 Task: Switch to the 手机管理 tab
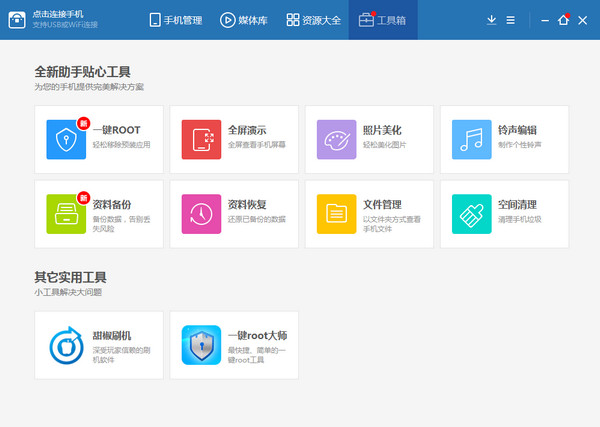coord(175,20)
